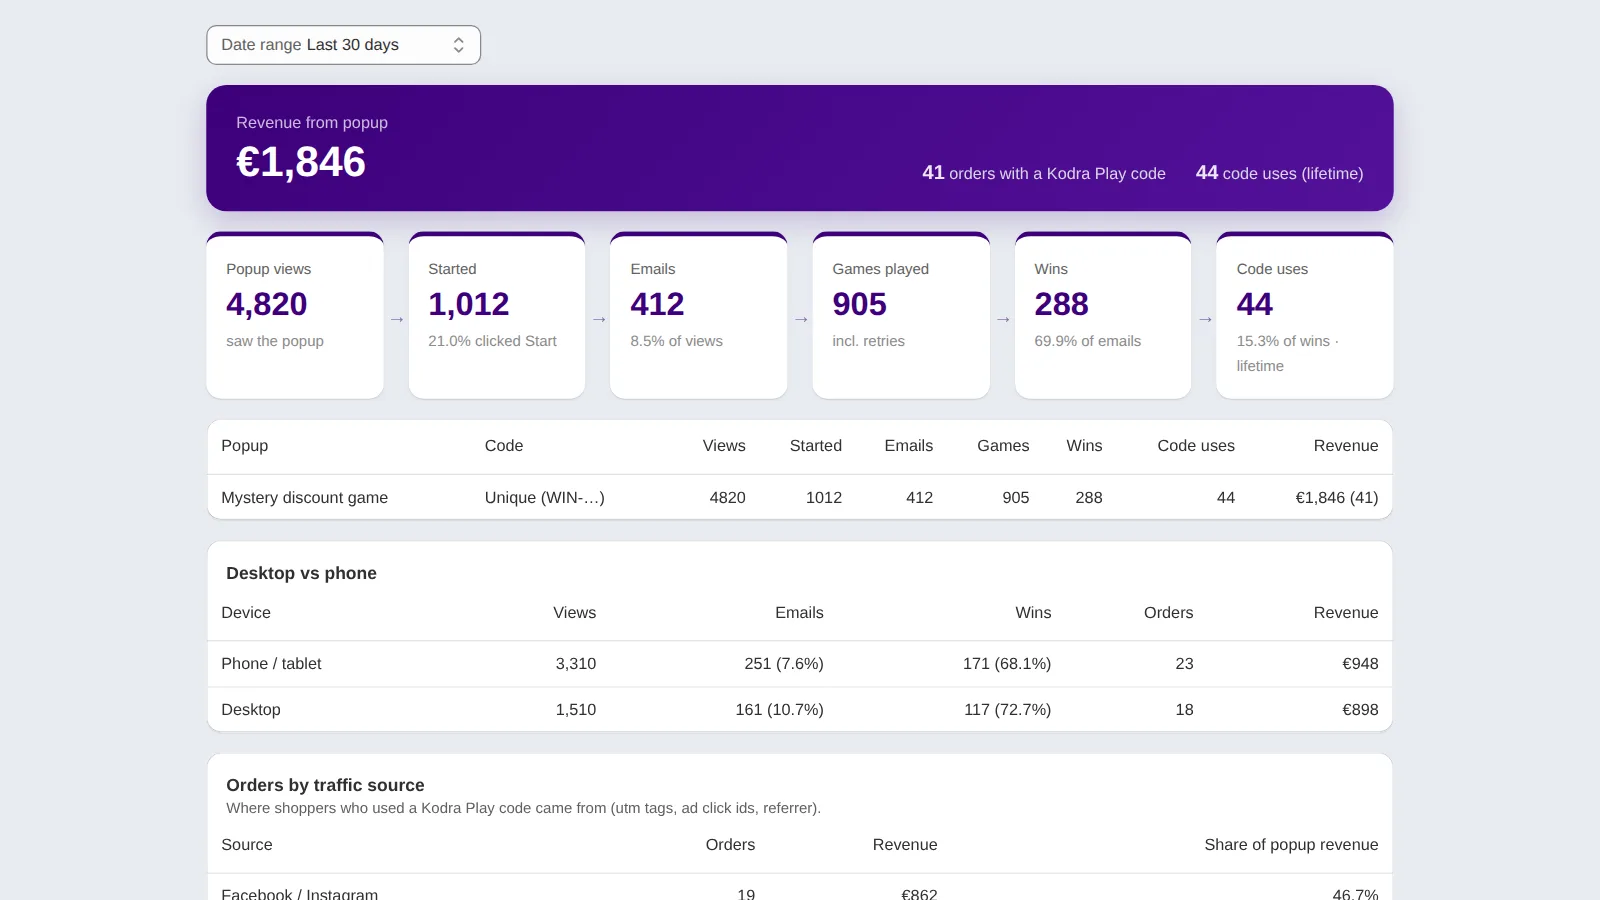Click the Emails 412 funnel value
Screen dimensions: 1600x900
coord(657,304)
